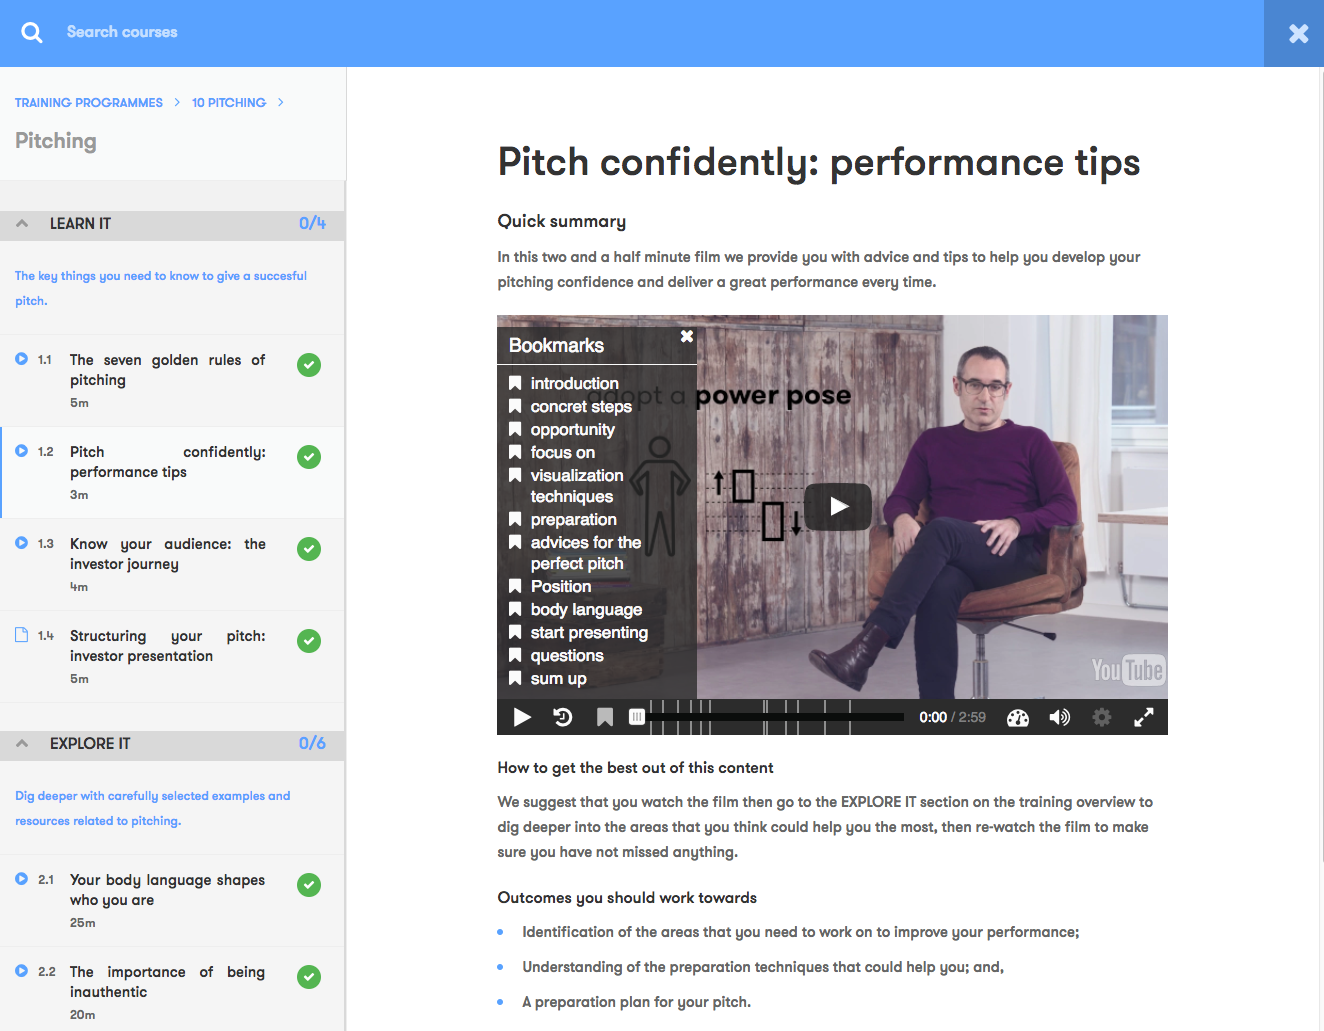This screenshot has width=1324, height=1031.
Task: Click the video icon of lesson 2.2
Action: click(21, 970)
